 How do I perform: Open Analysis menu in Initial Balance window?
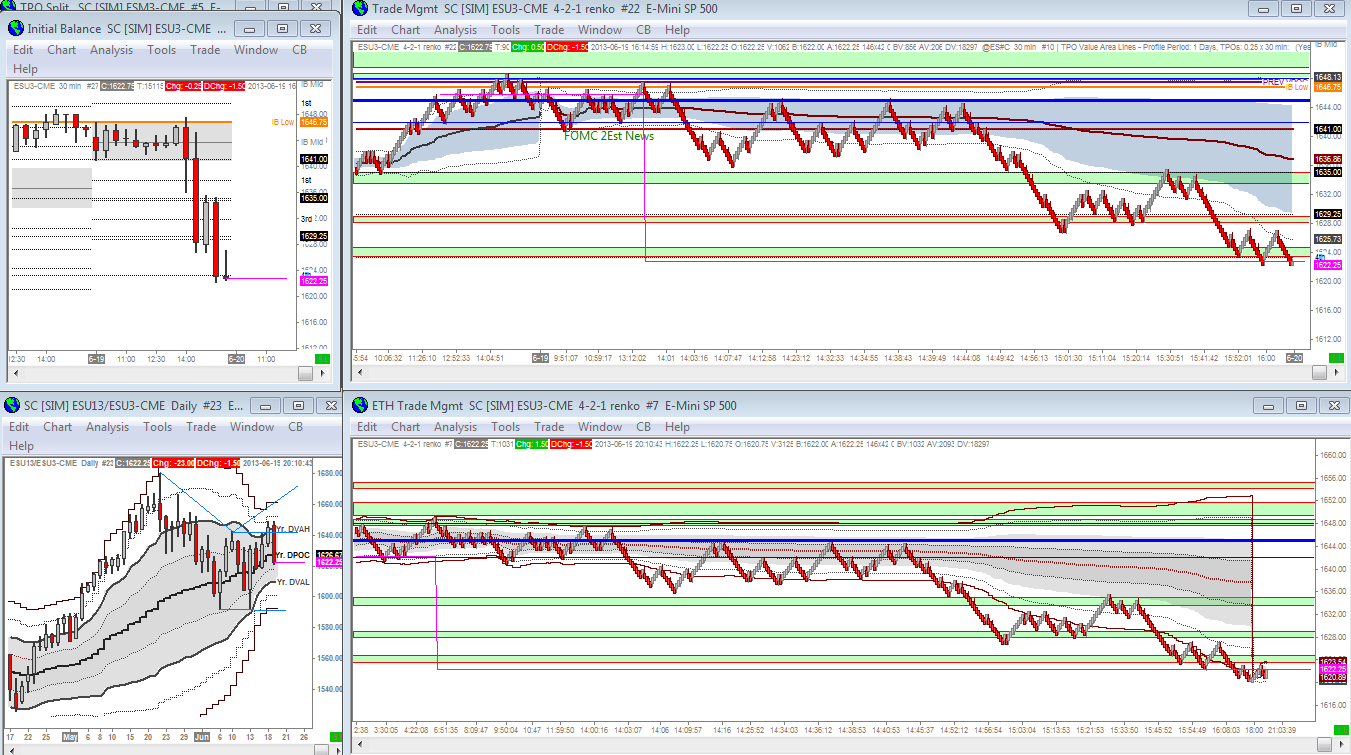(x=111, y=50)
